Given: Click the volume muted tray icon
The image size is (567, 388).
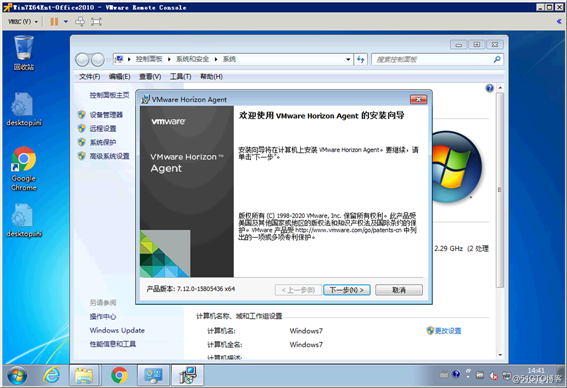Looking at the screenshot, I should [494, 376].
